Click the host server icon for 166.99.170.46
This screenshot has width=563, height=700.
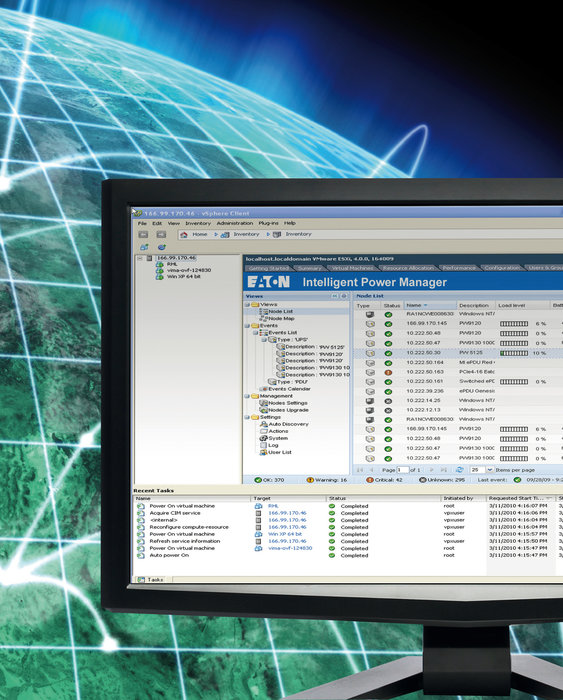pos(150,258)
